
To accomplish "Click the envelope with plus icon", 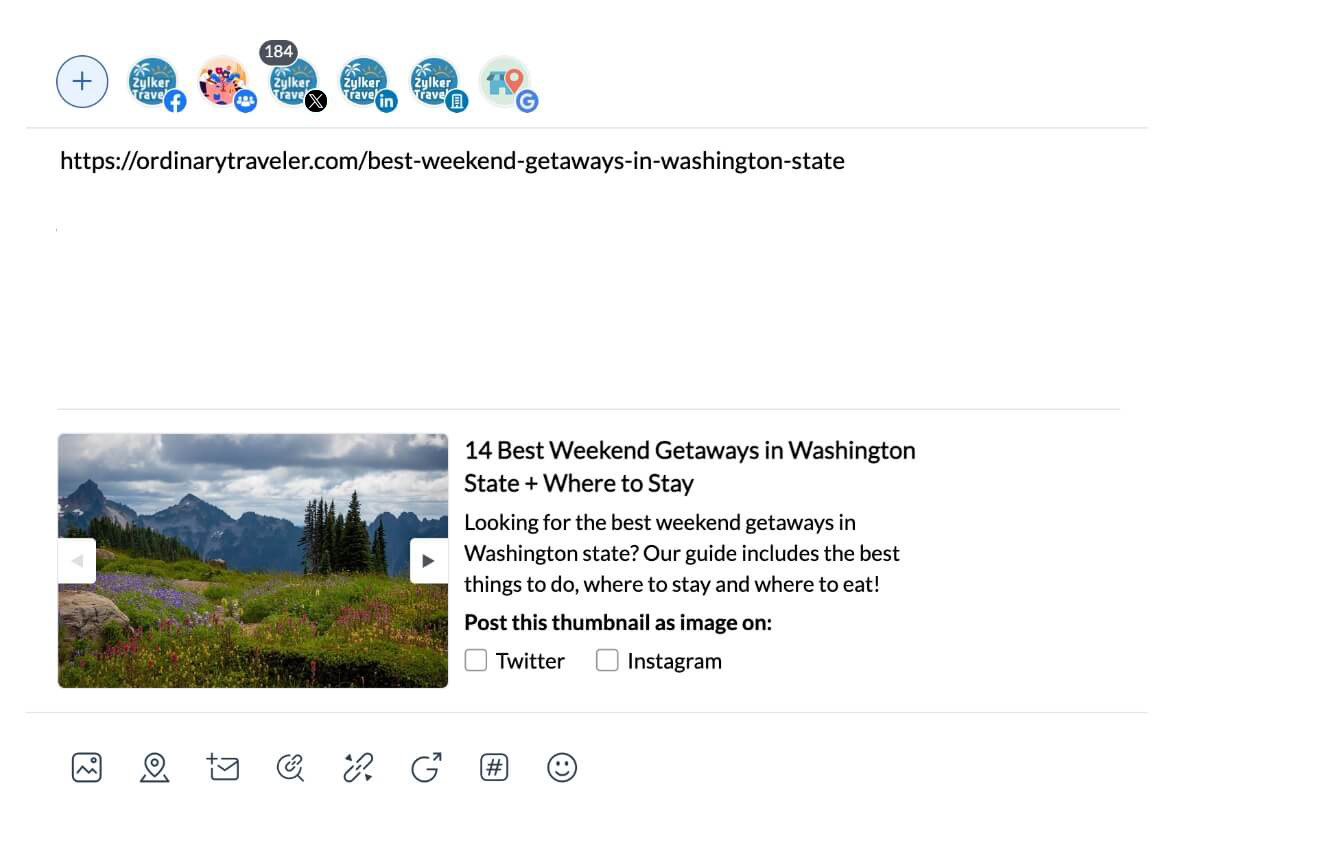I will 223,768.
